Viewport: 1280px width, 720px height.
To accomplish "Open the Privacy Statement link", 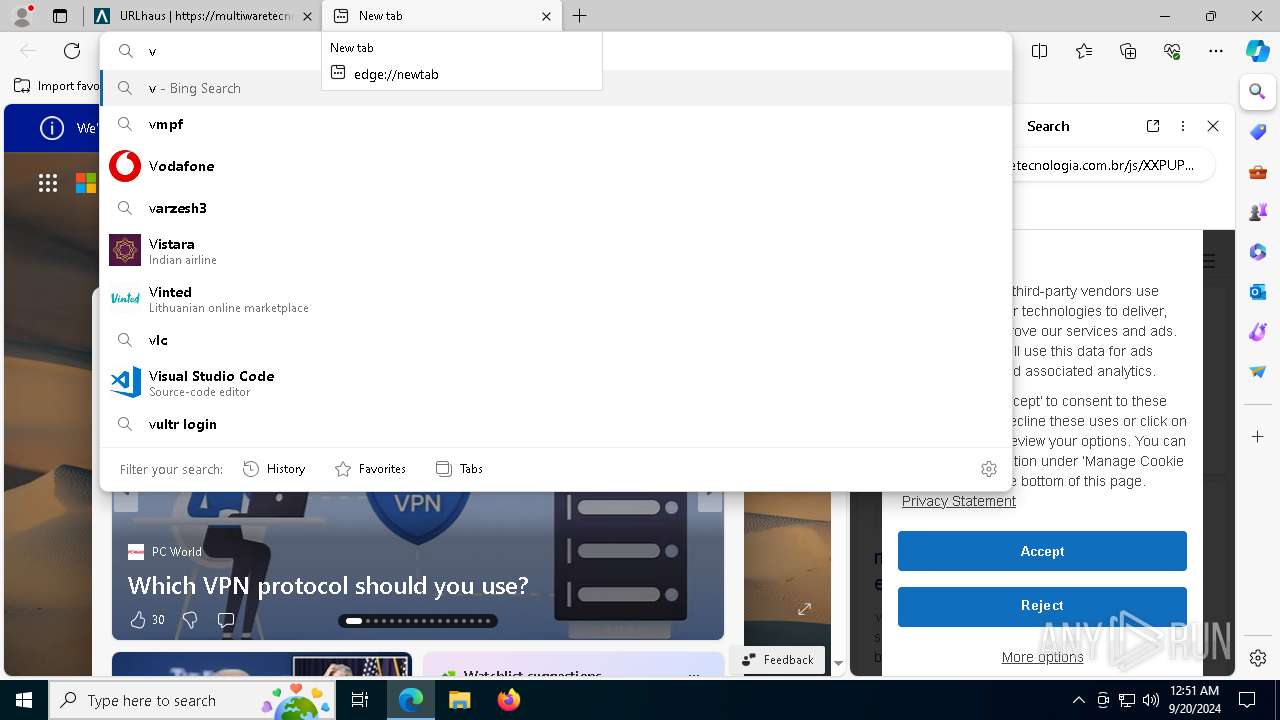I will tap(959, 501).
